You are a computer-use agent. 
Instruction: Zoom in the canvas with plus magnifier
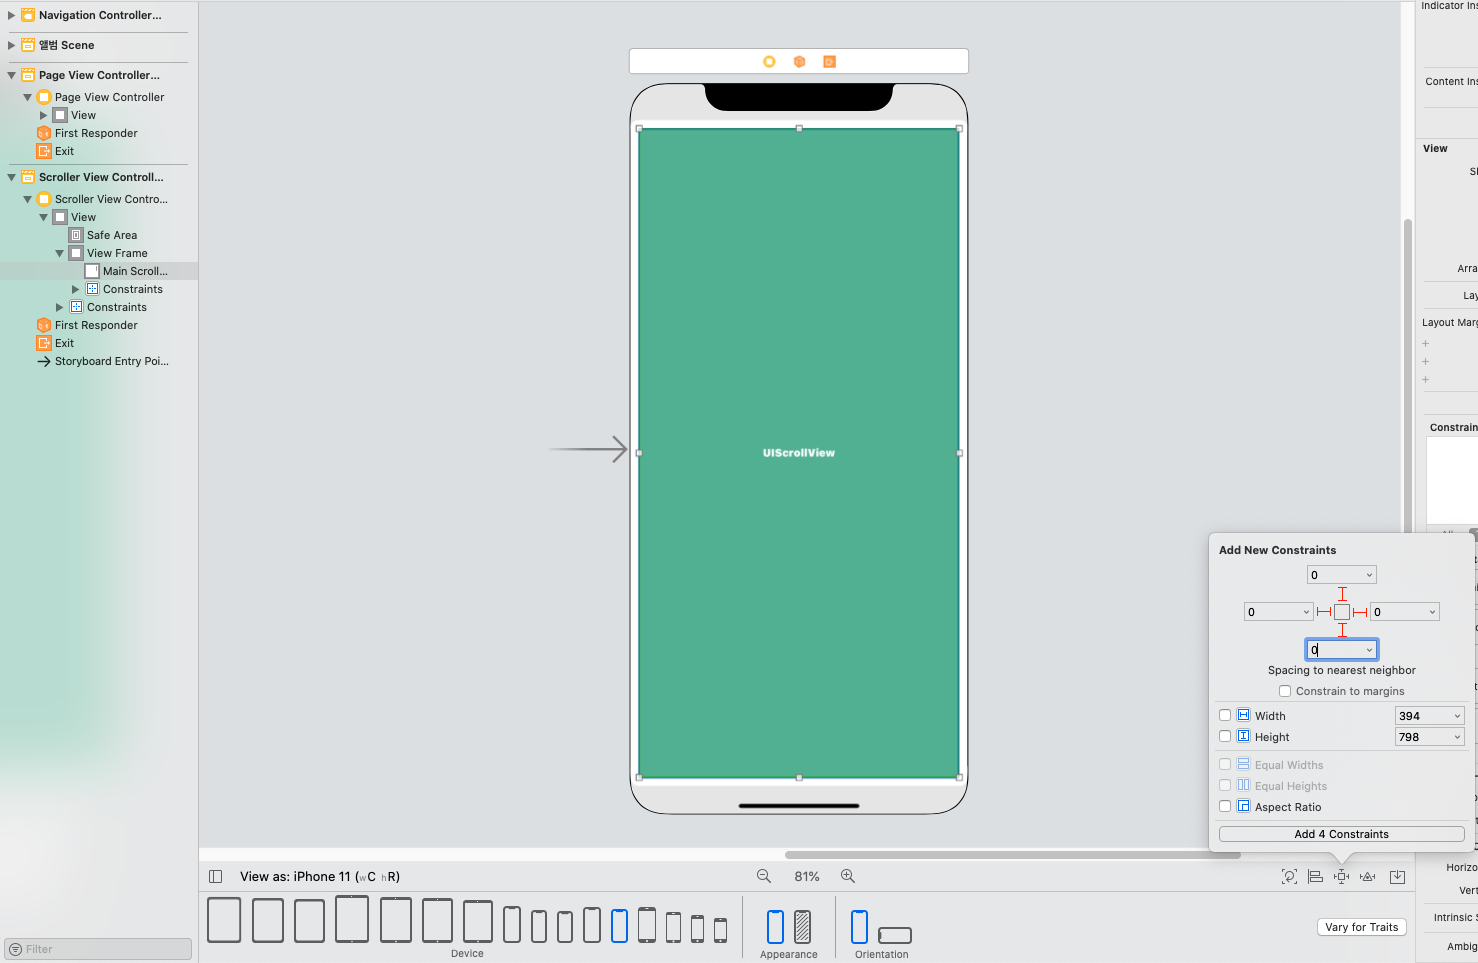[848, 876]
